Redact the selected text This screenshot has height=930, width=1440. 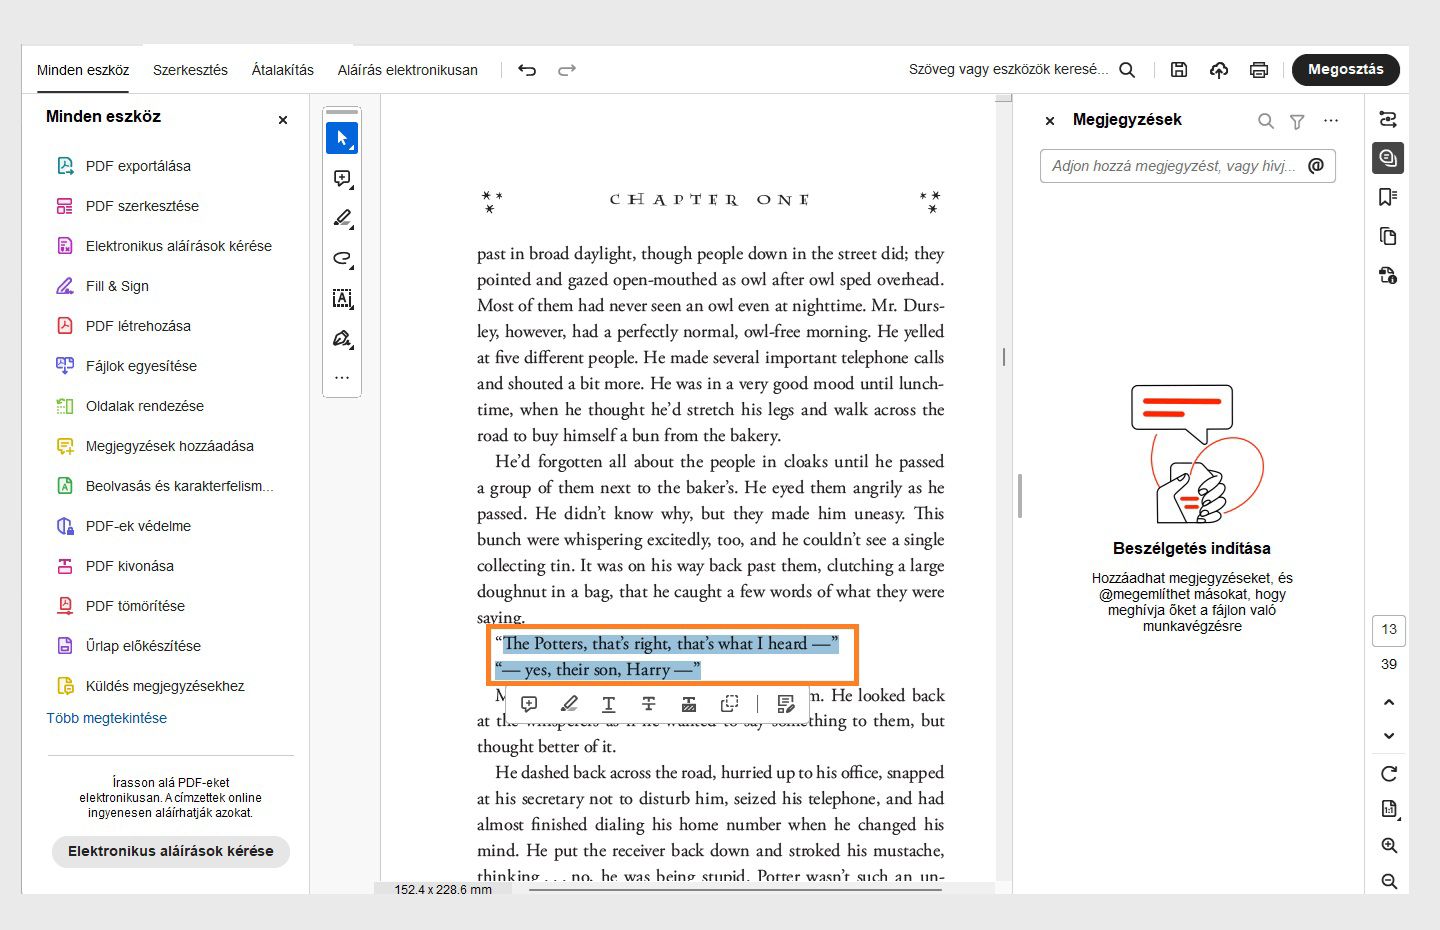[688, 704]
